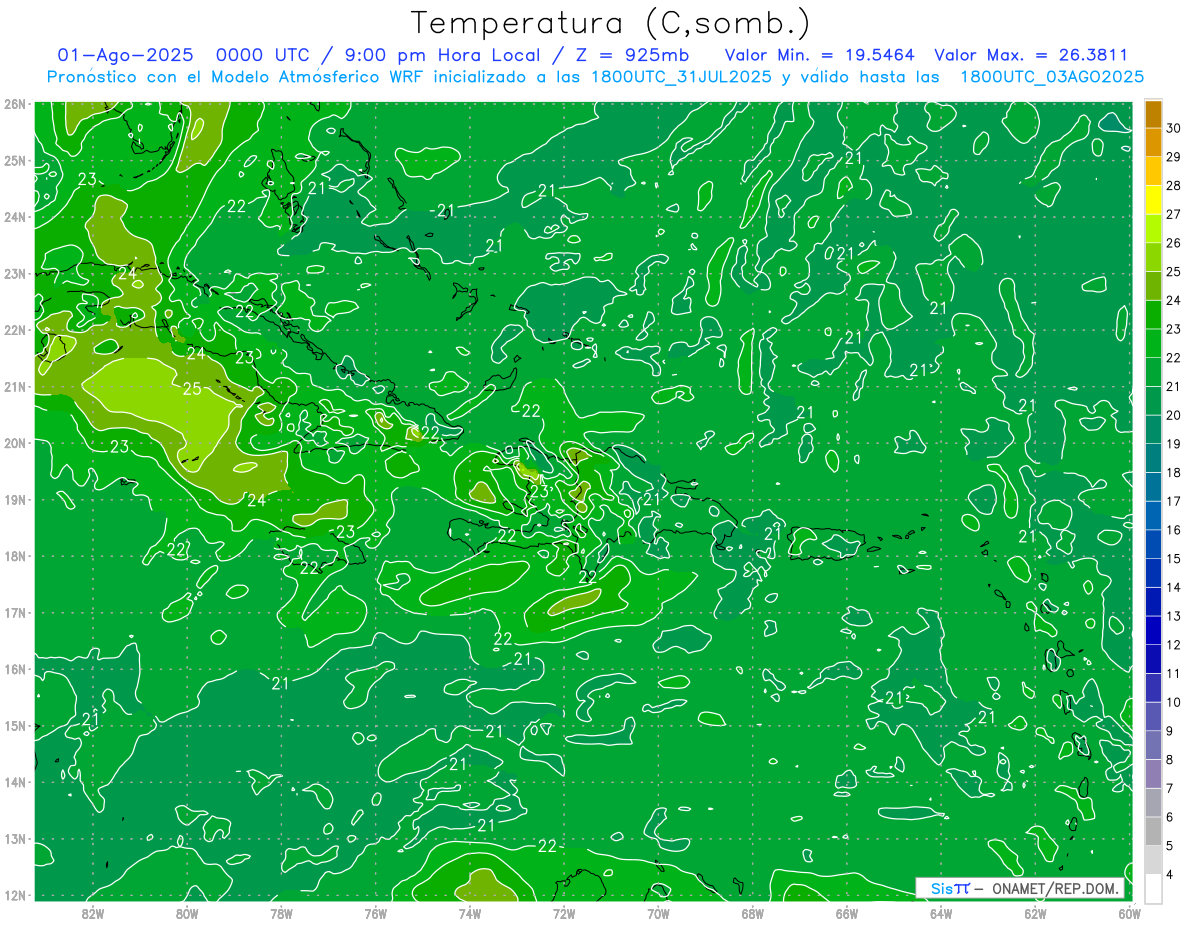Viewport: 1200px width, 927px height.
Task: Click legend scale value 18
Action: pos(1173,473)
